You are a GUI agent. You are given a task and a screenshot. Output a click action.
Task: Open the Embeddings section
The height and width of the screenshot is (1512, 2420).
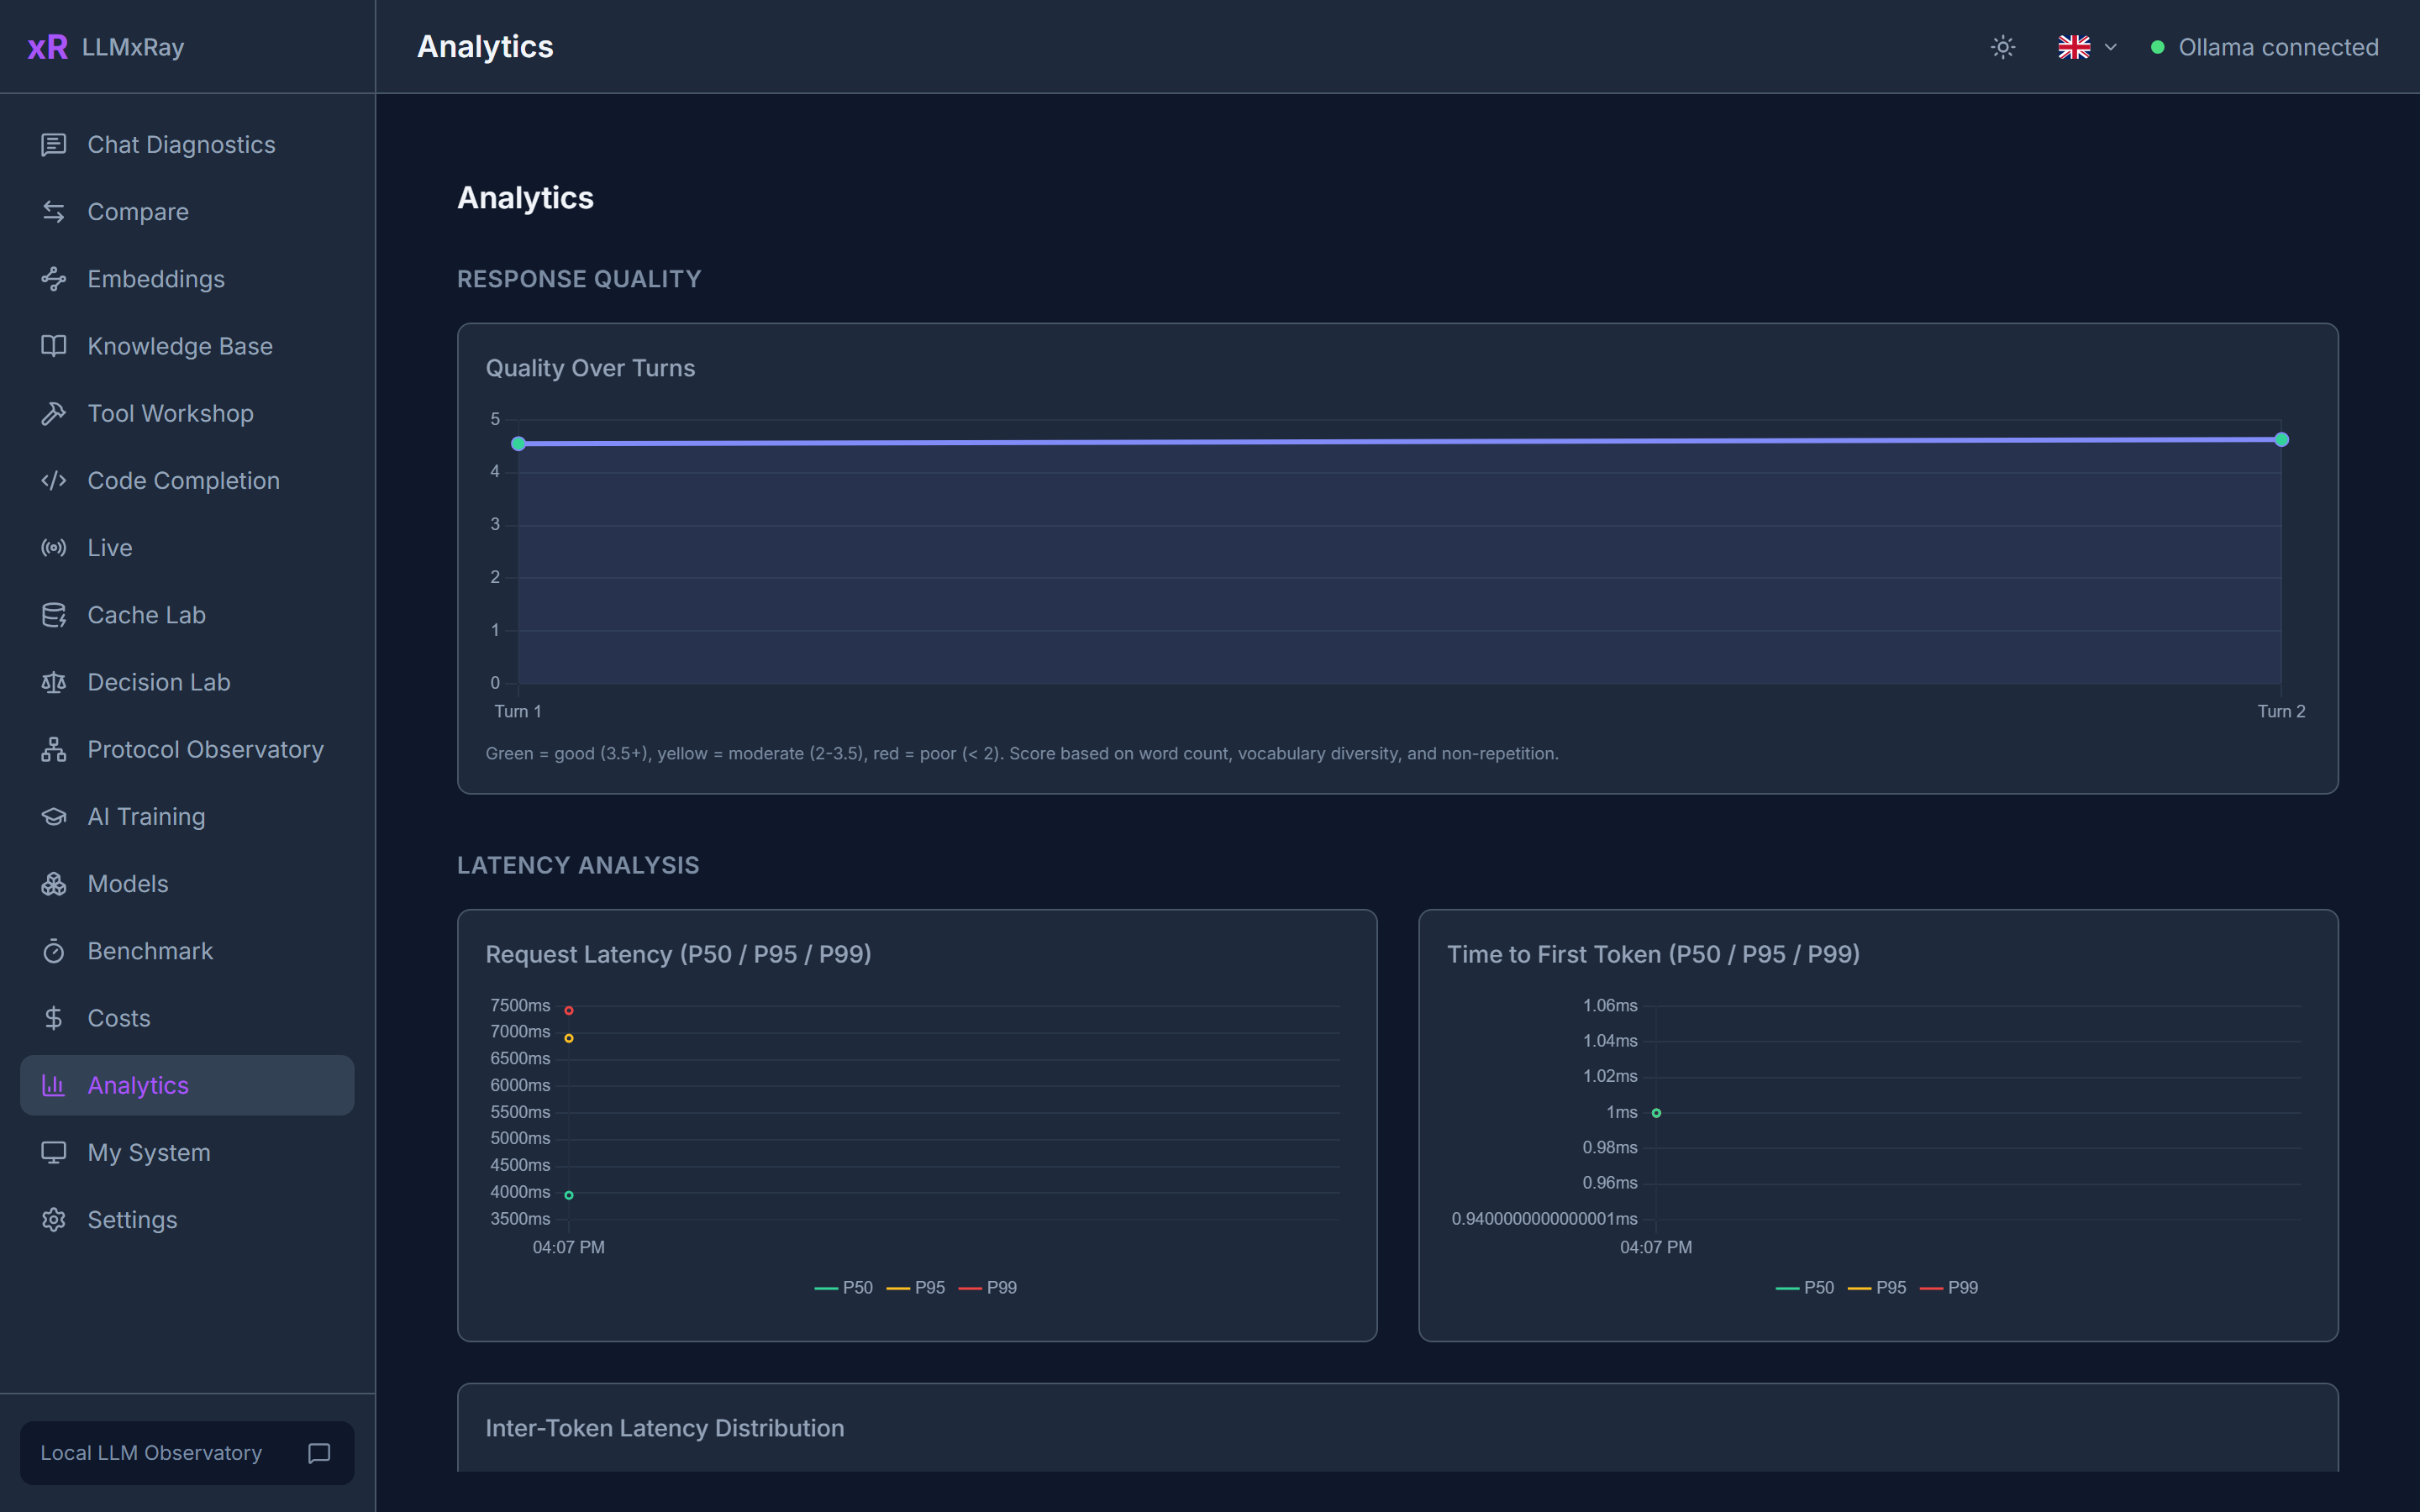click(187, 279)
